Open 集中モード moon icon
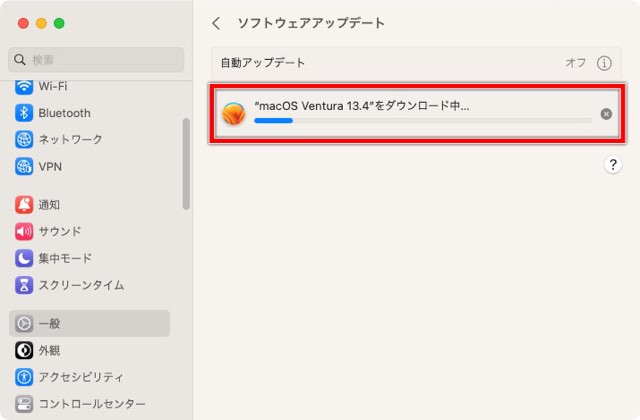The height and width of the screenshot is (420, 640). coord(24,258)
